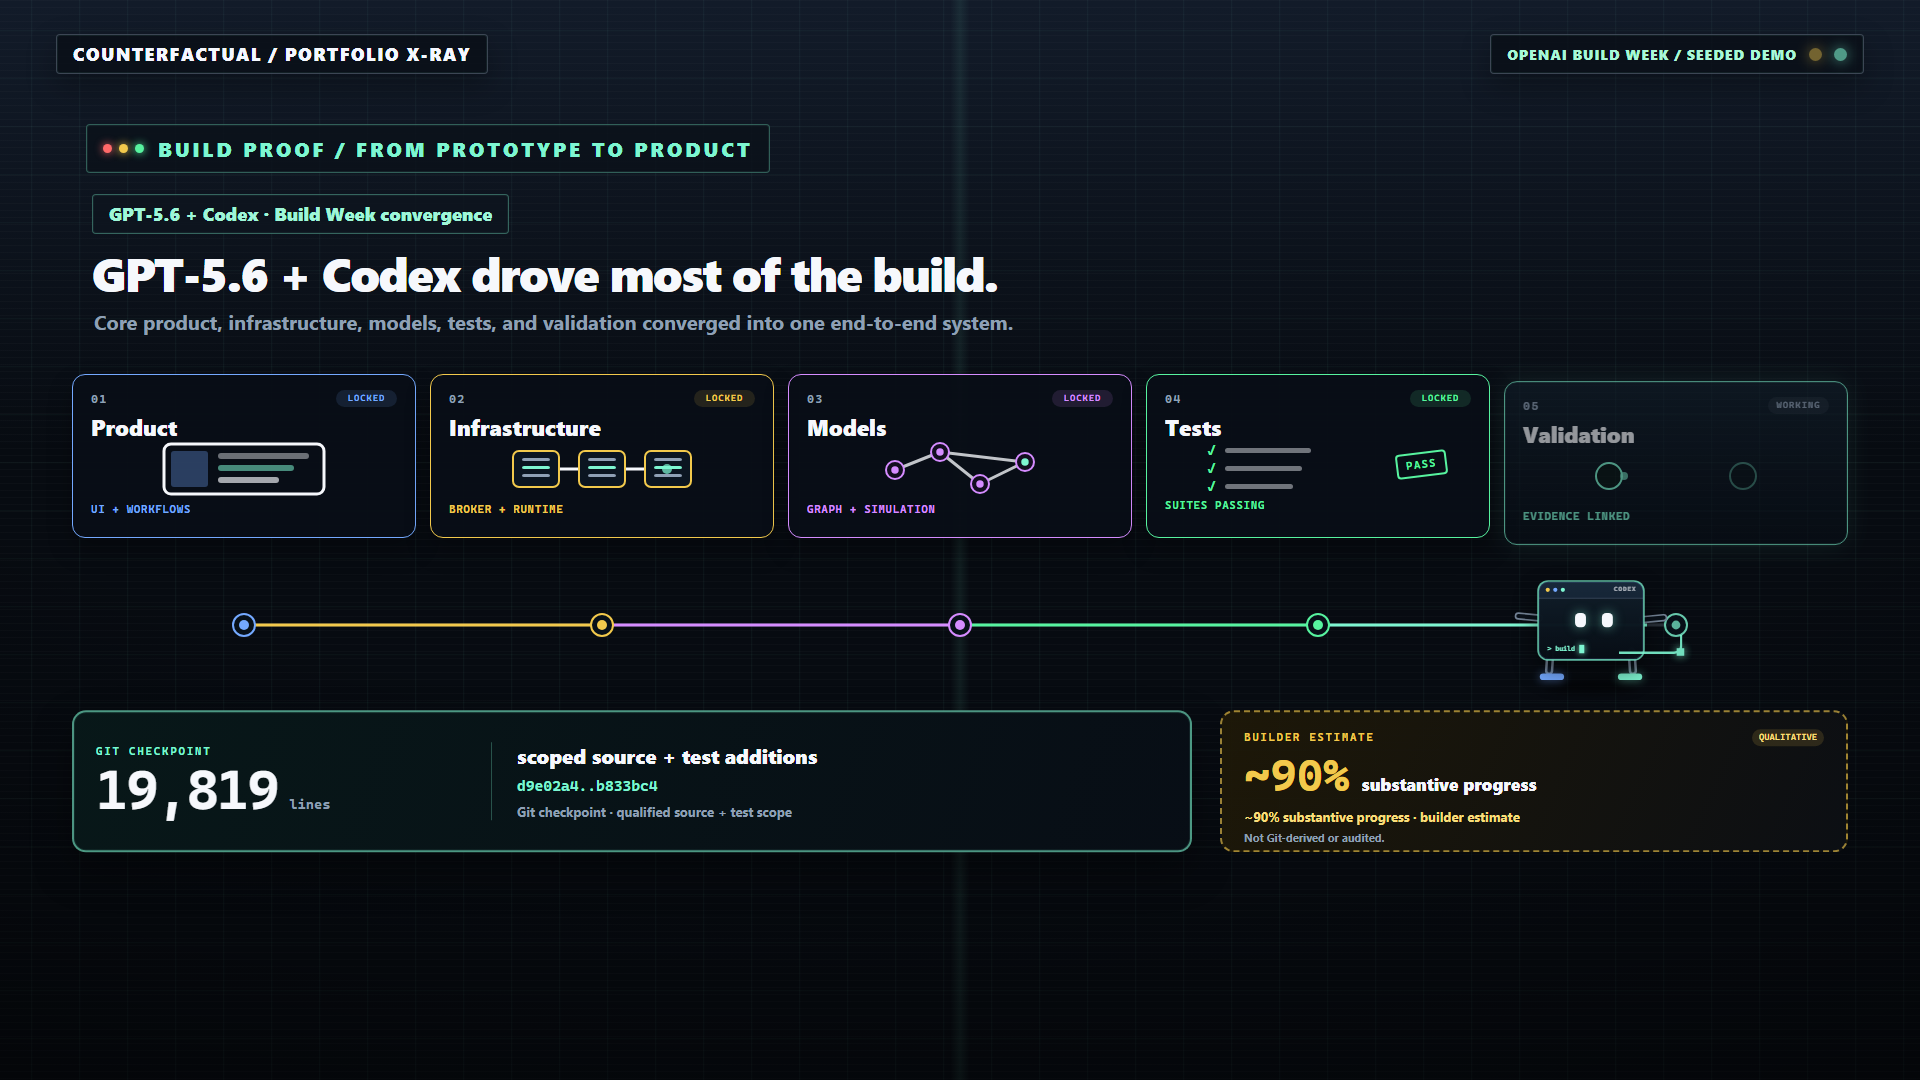Select the final timeline node past the robot
The image size is (1920, 1080).
(1676, 625)
